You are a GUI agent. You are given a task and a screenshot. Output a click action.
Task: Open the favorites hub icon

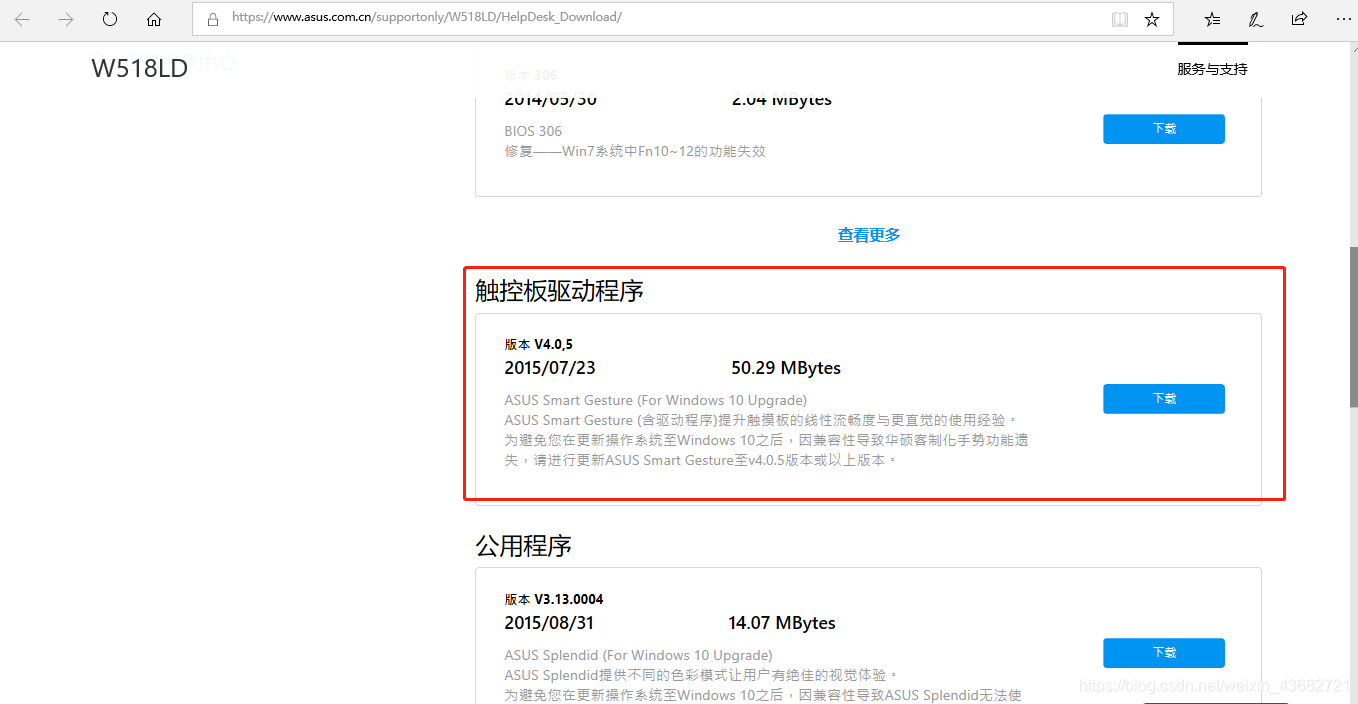click(1212, 19)
